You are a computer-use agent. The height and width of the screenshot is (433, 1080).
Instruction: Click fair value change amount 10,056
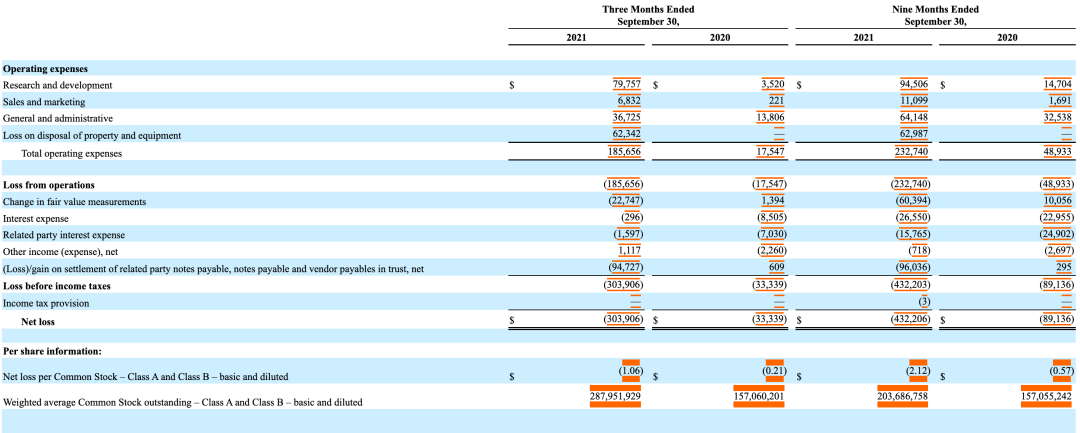click(x=1058, y=202)
